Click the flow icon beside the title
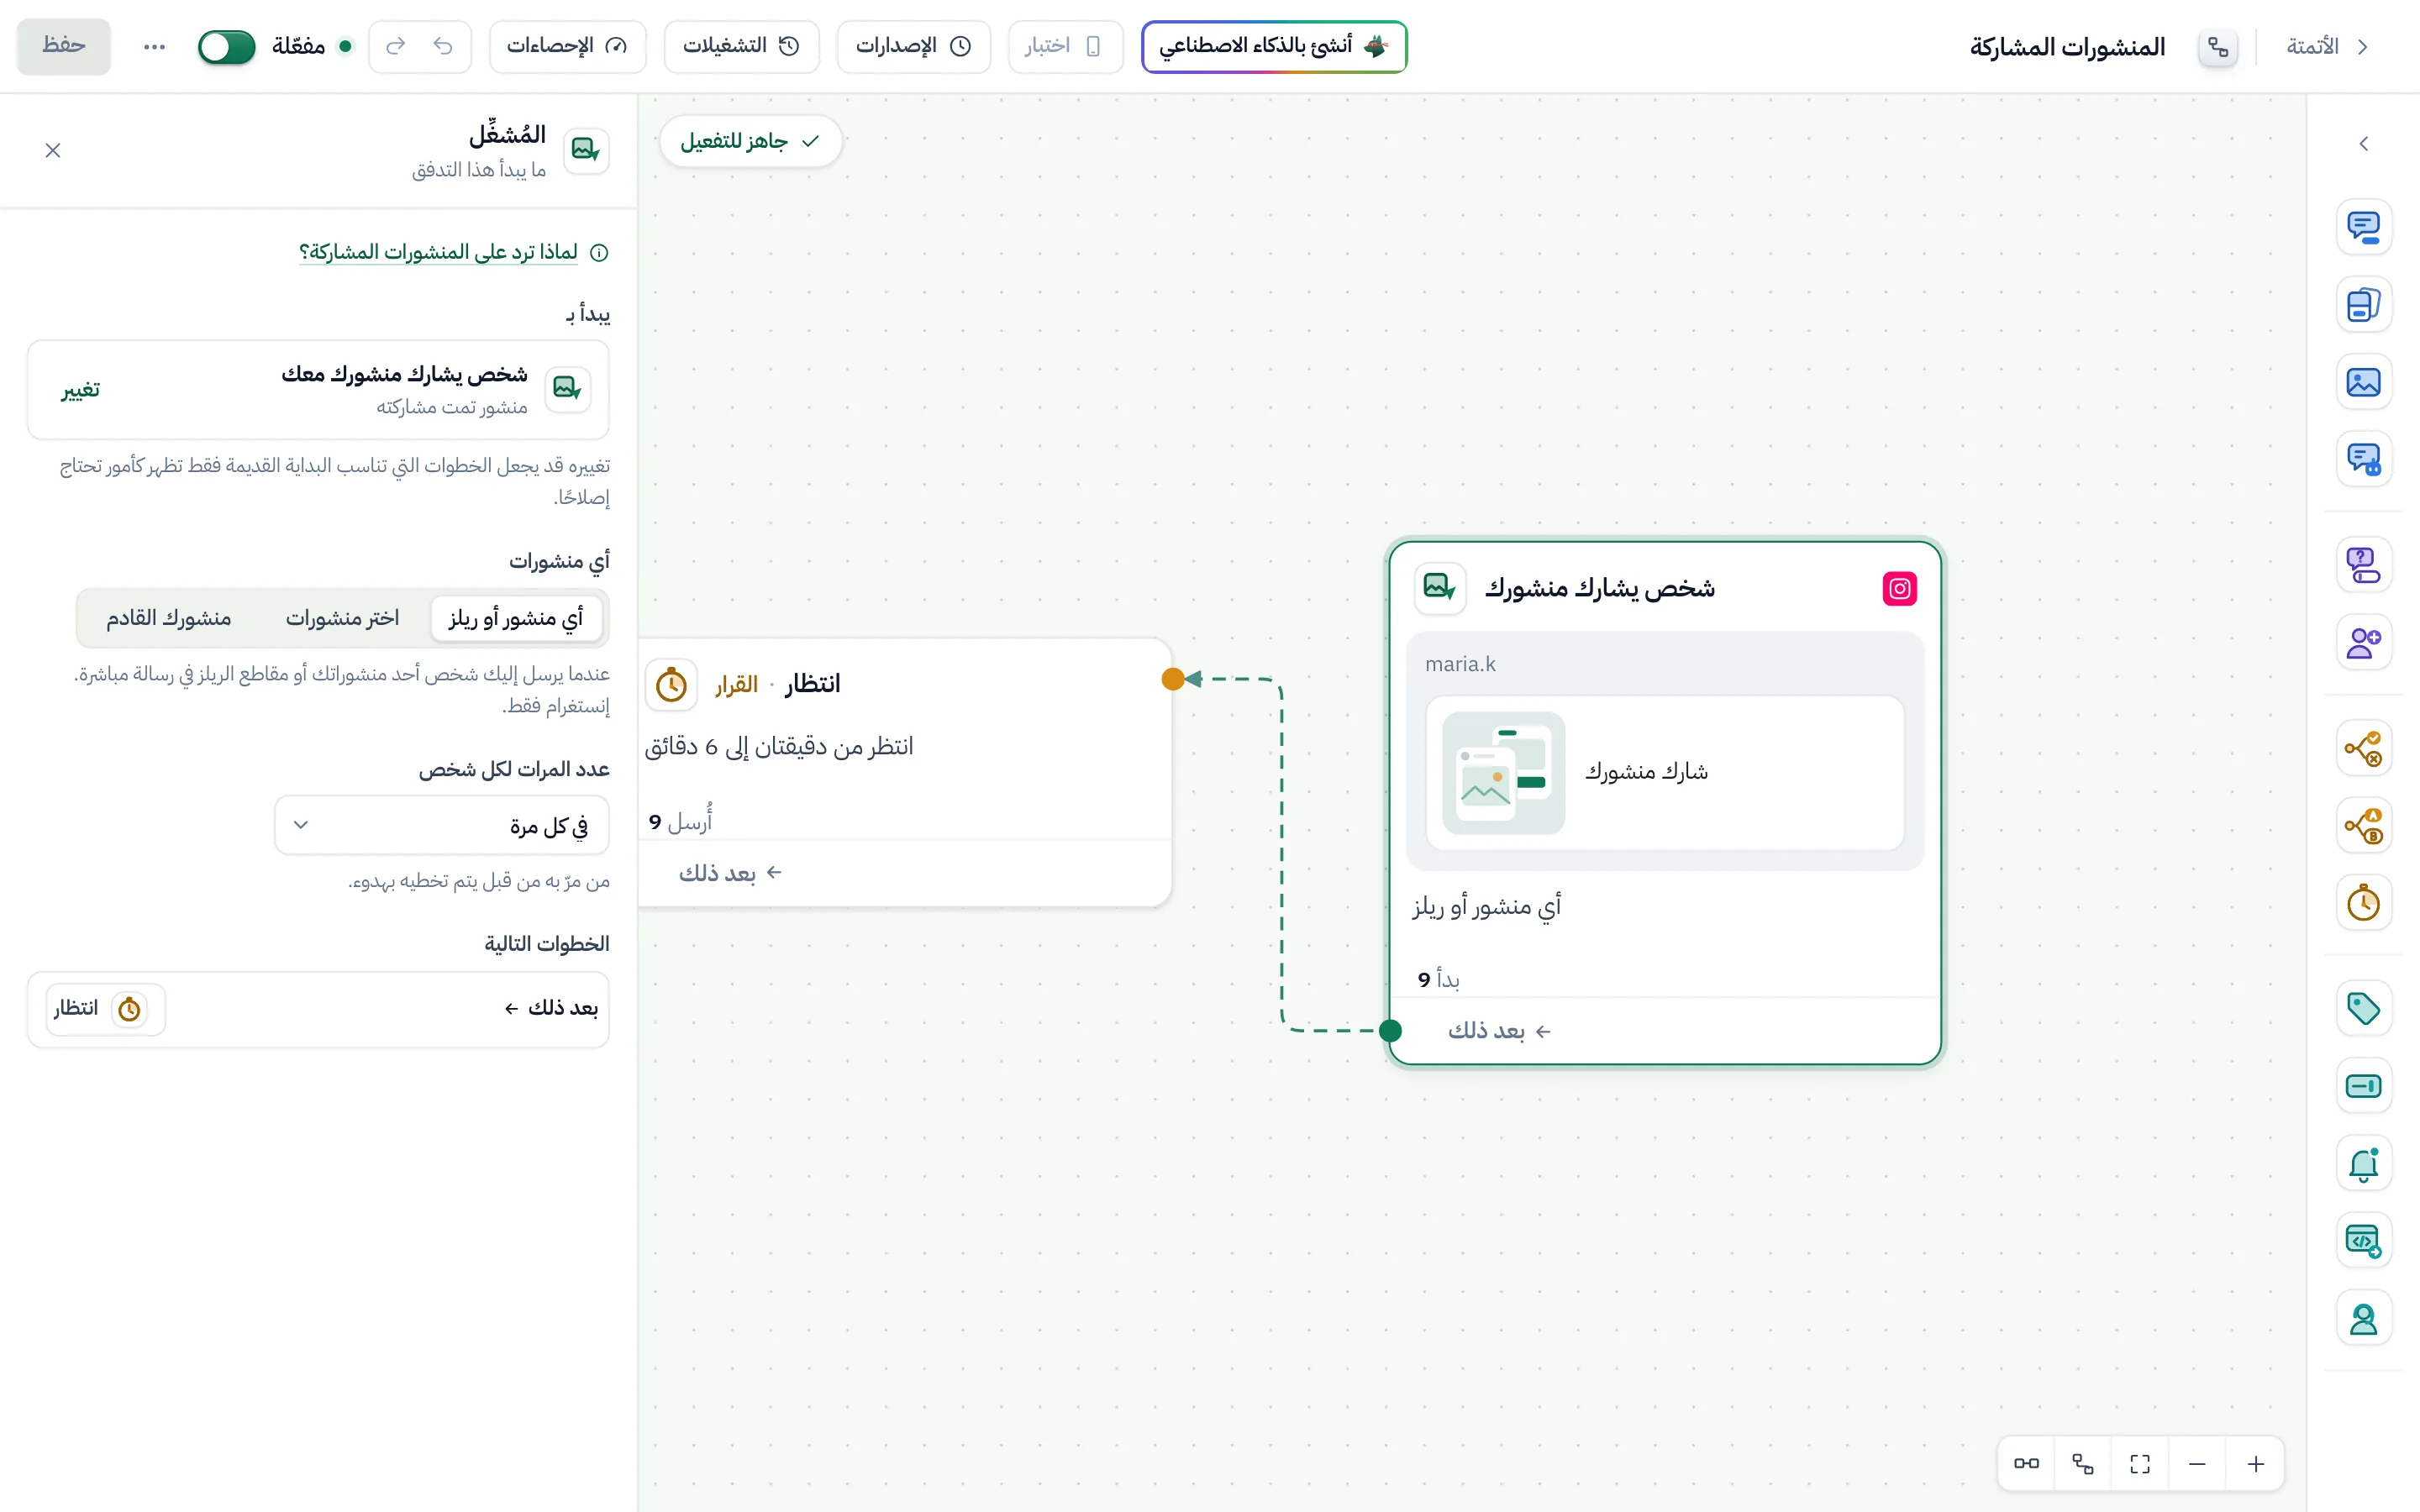Image resolution: width=2420 pixels, height=1512 pixels. point(2218,47)
